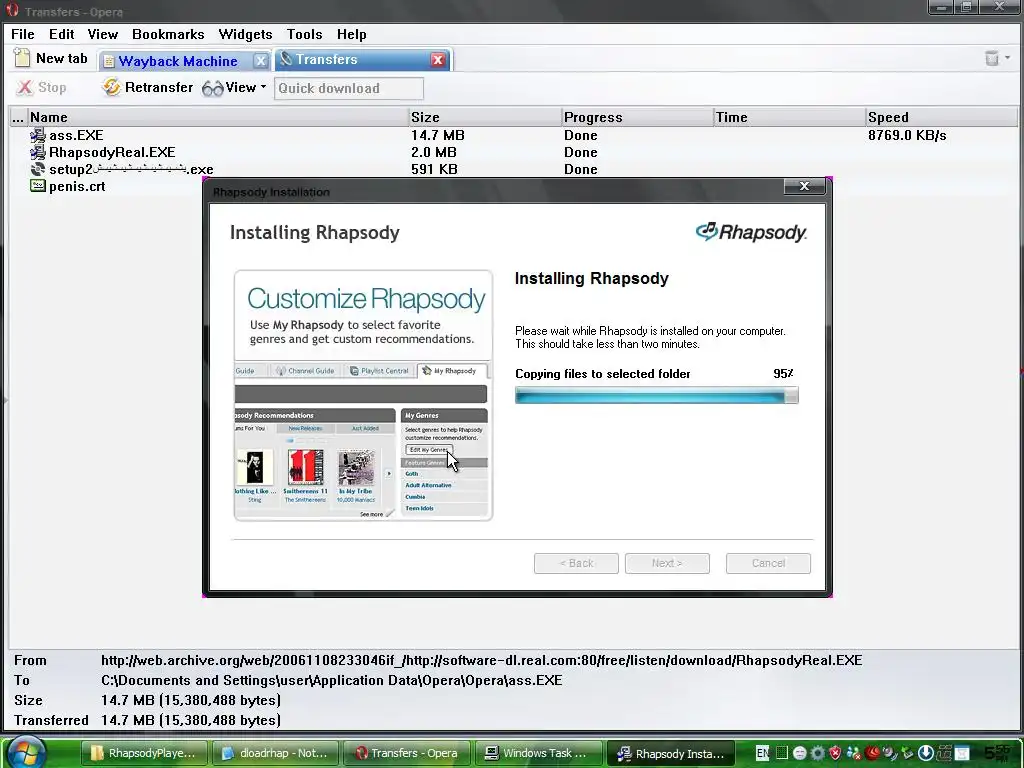This screenshot has height=768, width=1024.
Task: Click the red shield tray icon
Action: (x=835, y=753)
